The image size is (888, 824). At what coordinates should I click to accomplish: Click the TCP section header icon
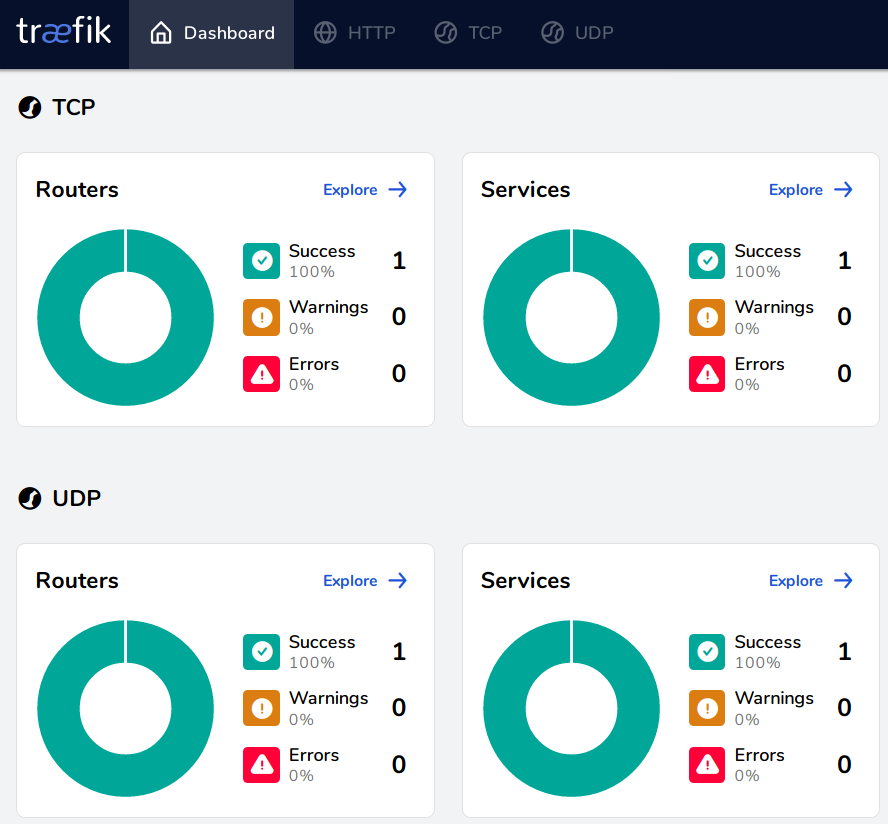click(30, 107)
